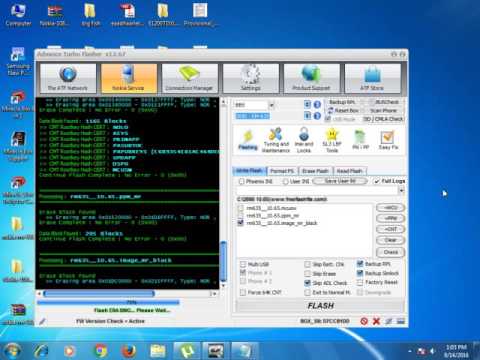Open the Easy Fix checkmark icon
Image resolution: width=480 pixels, height=360 pixels.
click(x=388, y=140)
